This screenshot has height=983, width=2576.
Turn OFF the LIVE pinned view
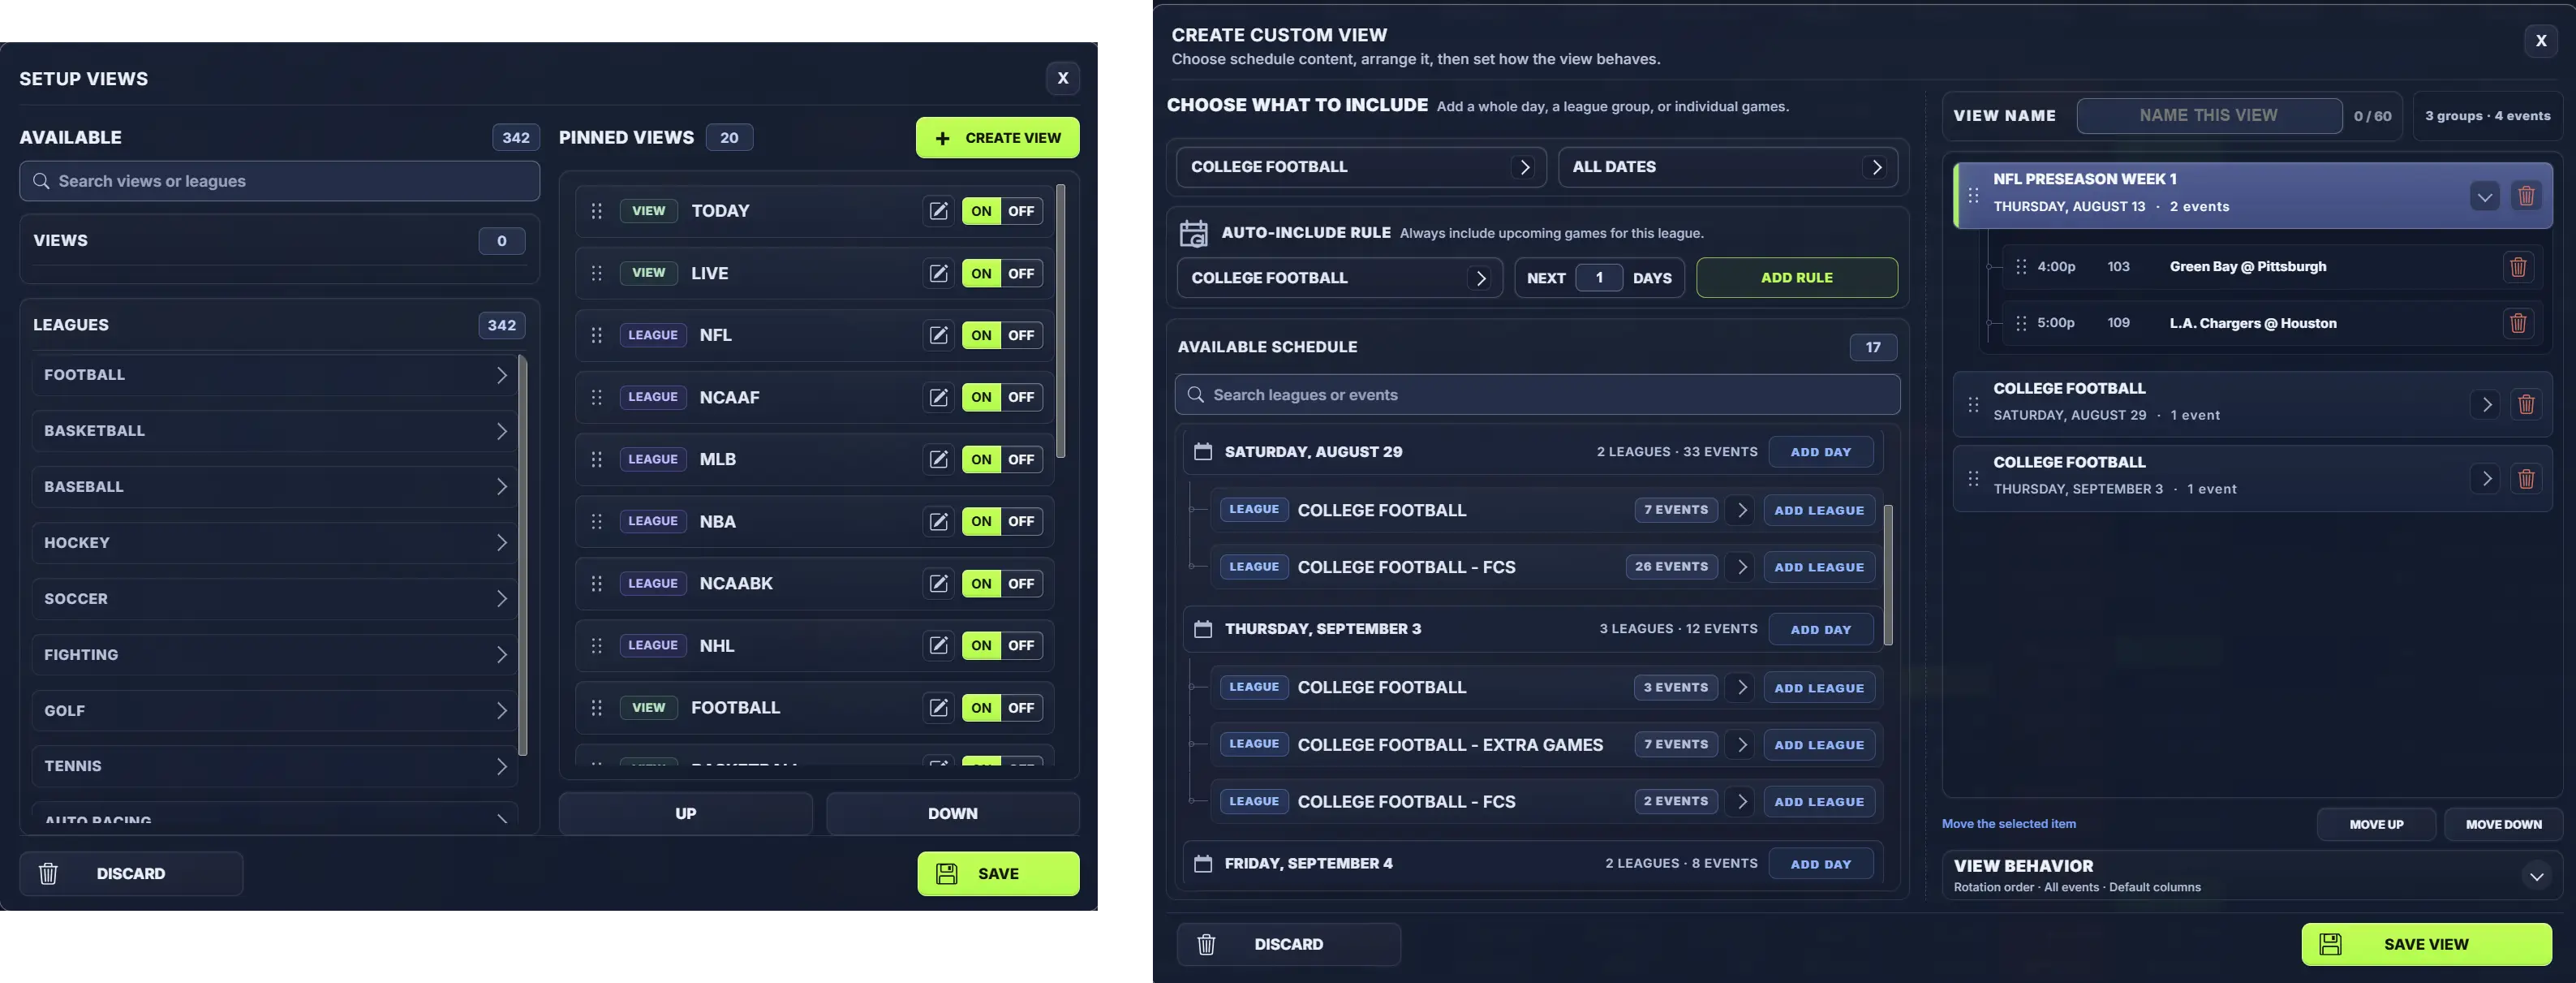[1021, 273]
